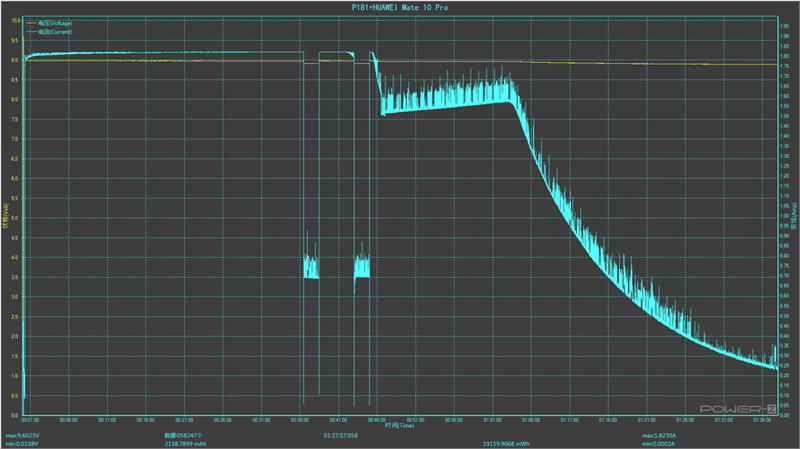Click the chart title 'P181+HUAWEI Mate 10 Pro'
The height and width of the screenshot is (449, 800).
coord(400,7)
